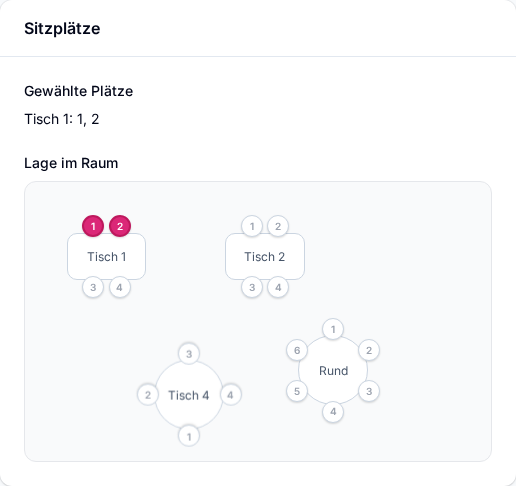Click the Rund table circle
This screenshot has height=486, width=516.
coord(333,370)
